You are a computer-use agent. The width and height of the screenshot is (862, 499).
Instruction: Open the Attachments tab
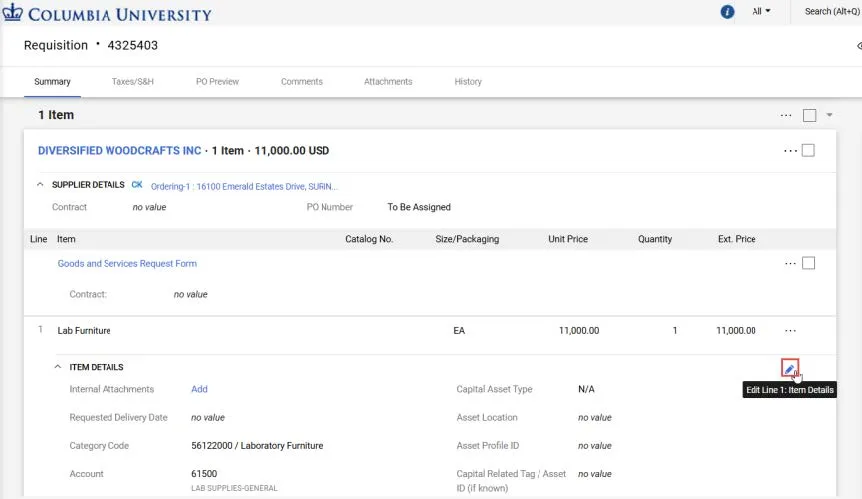tap(388, 81)
